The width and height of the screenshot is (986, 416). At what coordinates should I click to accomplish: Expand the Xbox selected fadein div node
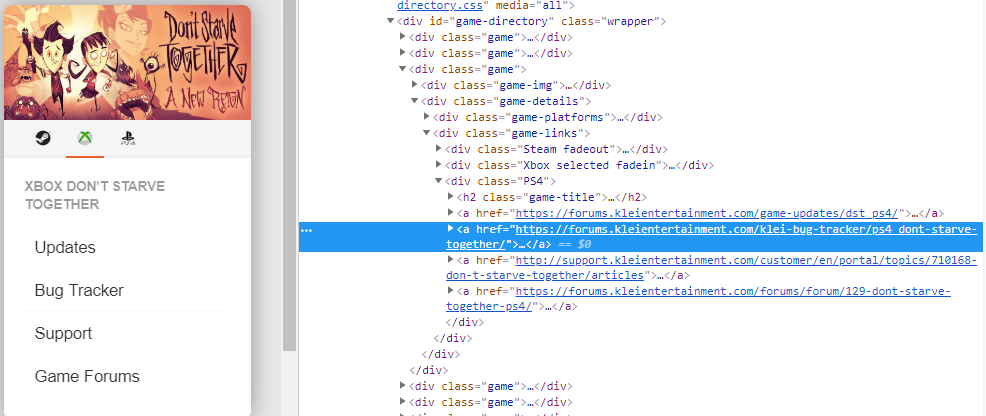[x=439, y=165]
